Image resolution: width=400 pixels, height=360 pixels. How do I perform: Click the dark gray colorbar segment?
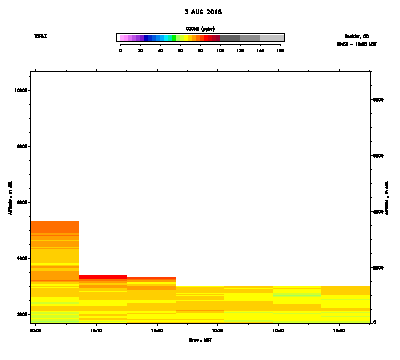[x=230, y=38]
